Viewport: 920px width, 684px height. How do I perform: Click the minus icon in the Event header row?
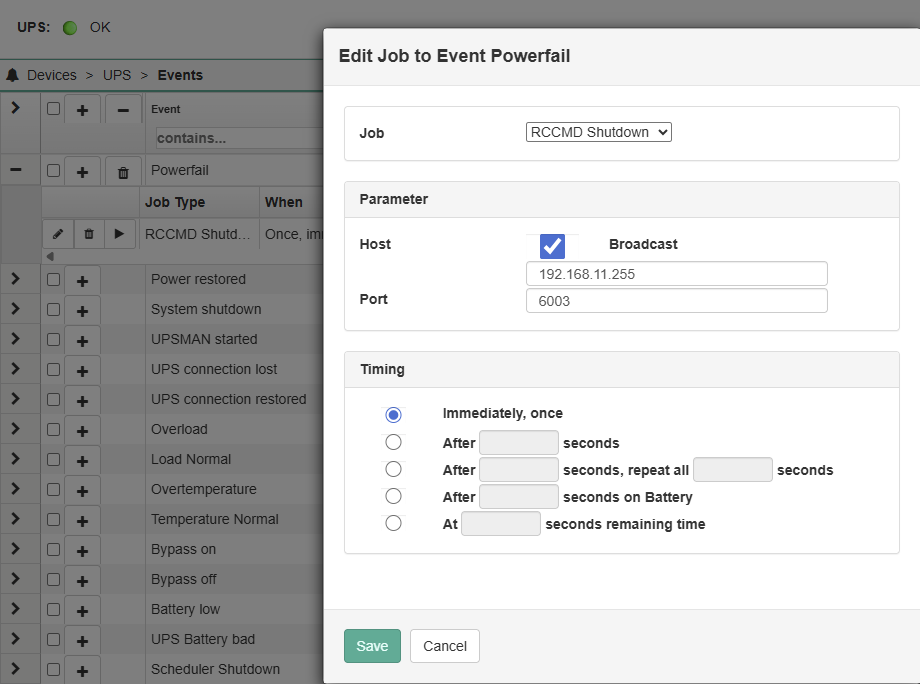tap(123, 110)
